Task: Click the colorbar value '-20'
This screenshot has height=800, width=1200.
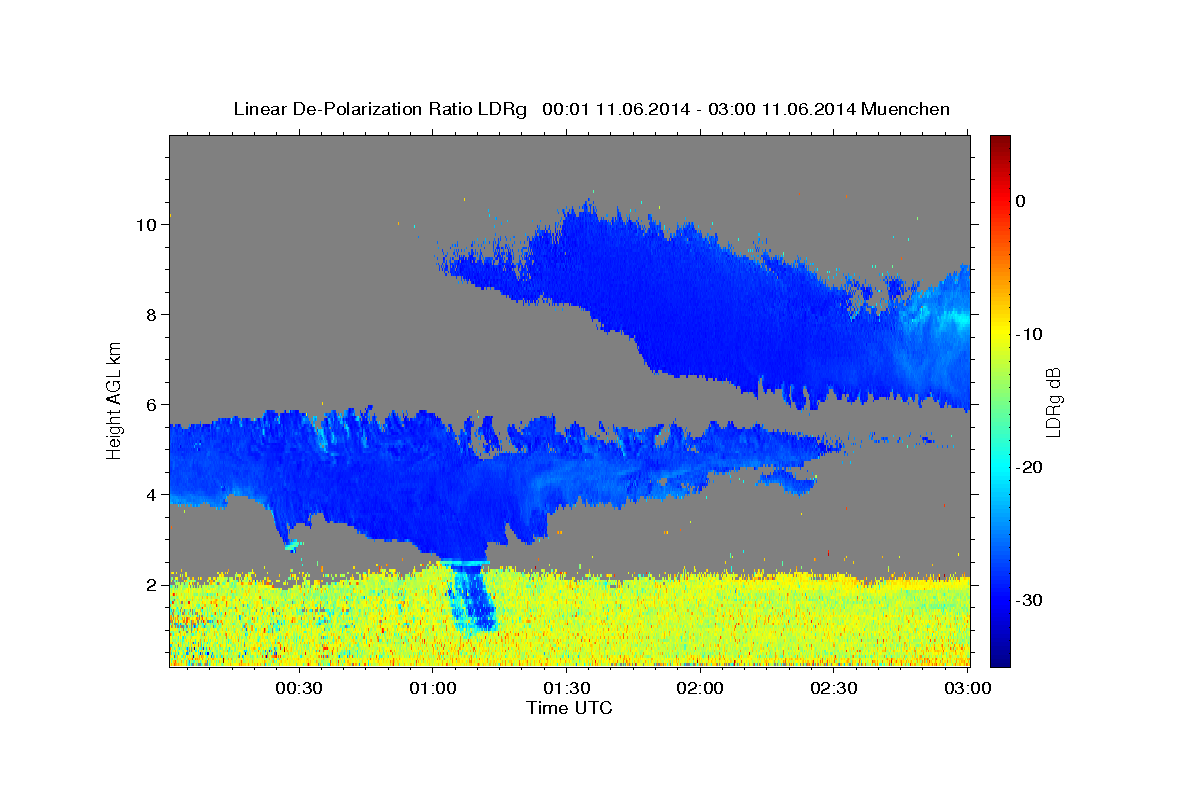Action: (x=1030, y=467)
